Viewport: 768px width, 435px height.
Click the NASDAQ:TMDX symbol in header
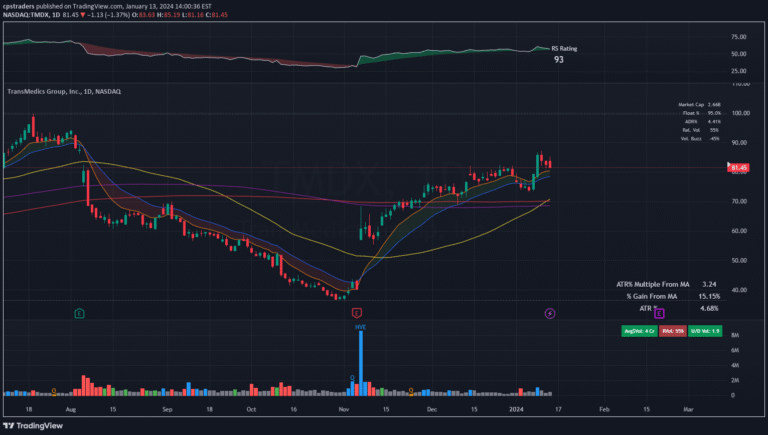click(x=26, y=15)
